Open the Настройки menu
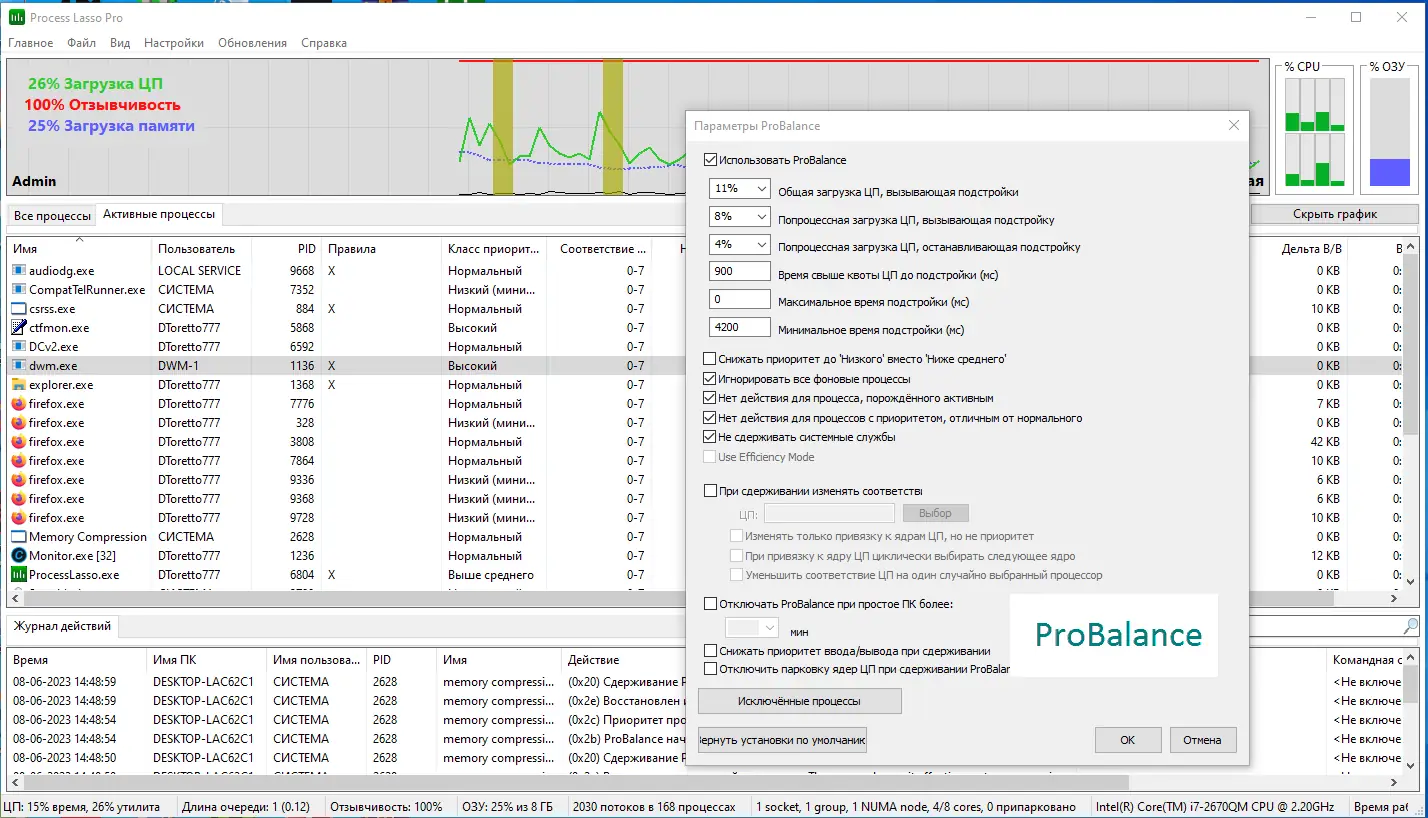1428x818 pixels. tap(174, 43)
